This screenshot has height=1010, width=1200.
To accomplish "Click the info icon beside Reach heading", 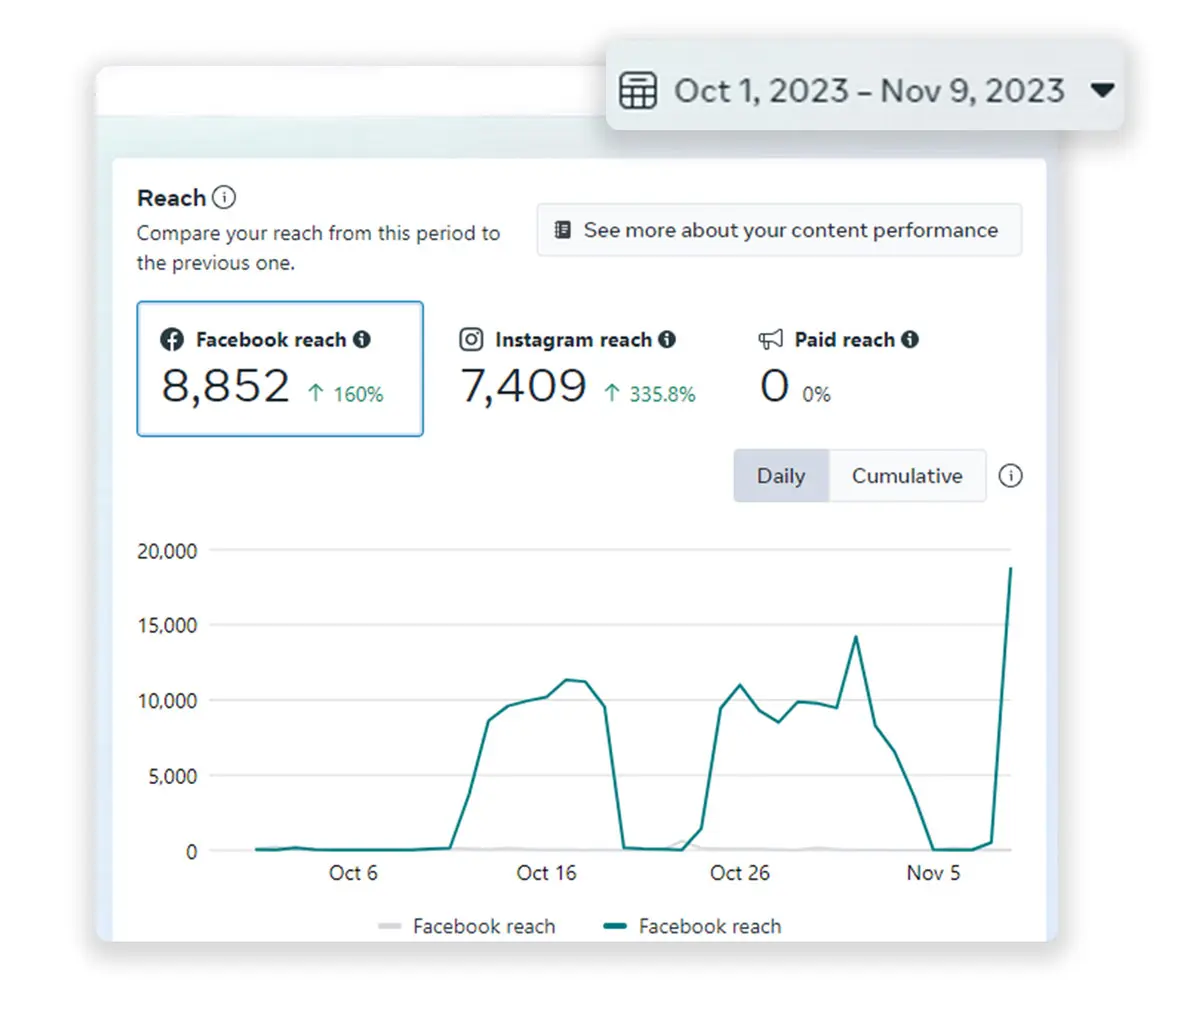I will (224, 197).
